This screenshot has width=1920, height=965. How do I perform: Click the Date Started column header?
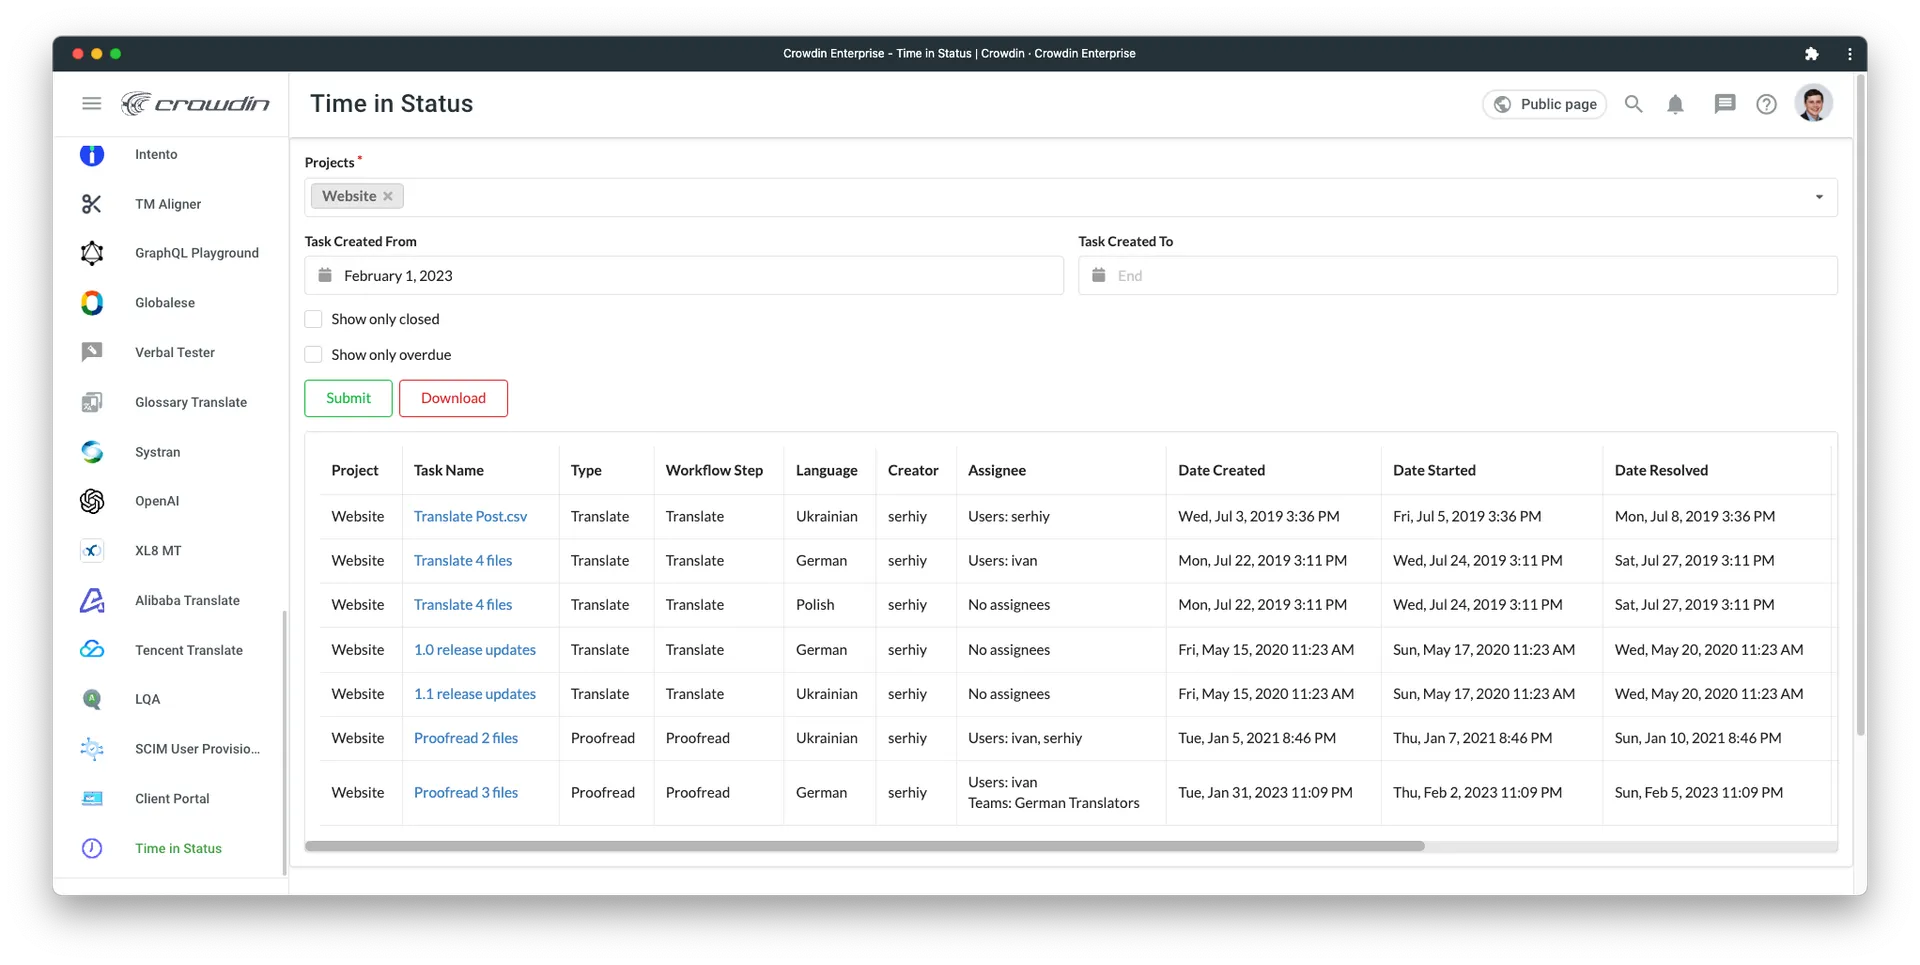pyautogui.click(x=1434, y=470)
